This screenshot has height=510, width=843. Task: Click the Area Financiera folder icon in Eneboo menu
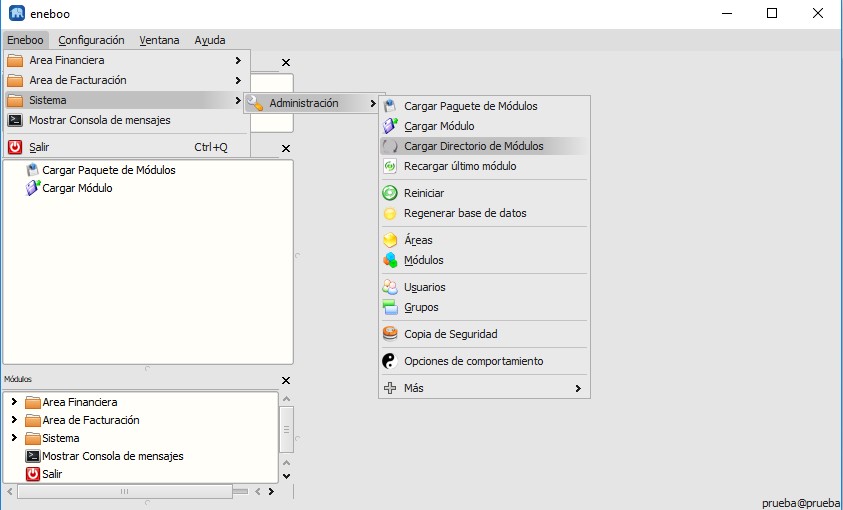[x=15, y=60]
